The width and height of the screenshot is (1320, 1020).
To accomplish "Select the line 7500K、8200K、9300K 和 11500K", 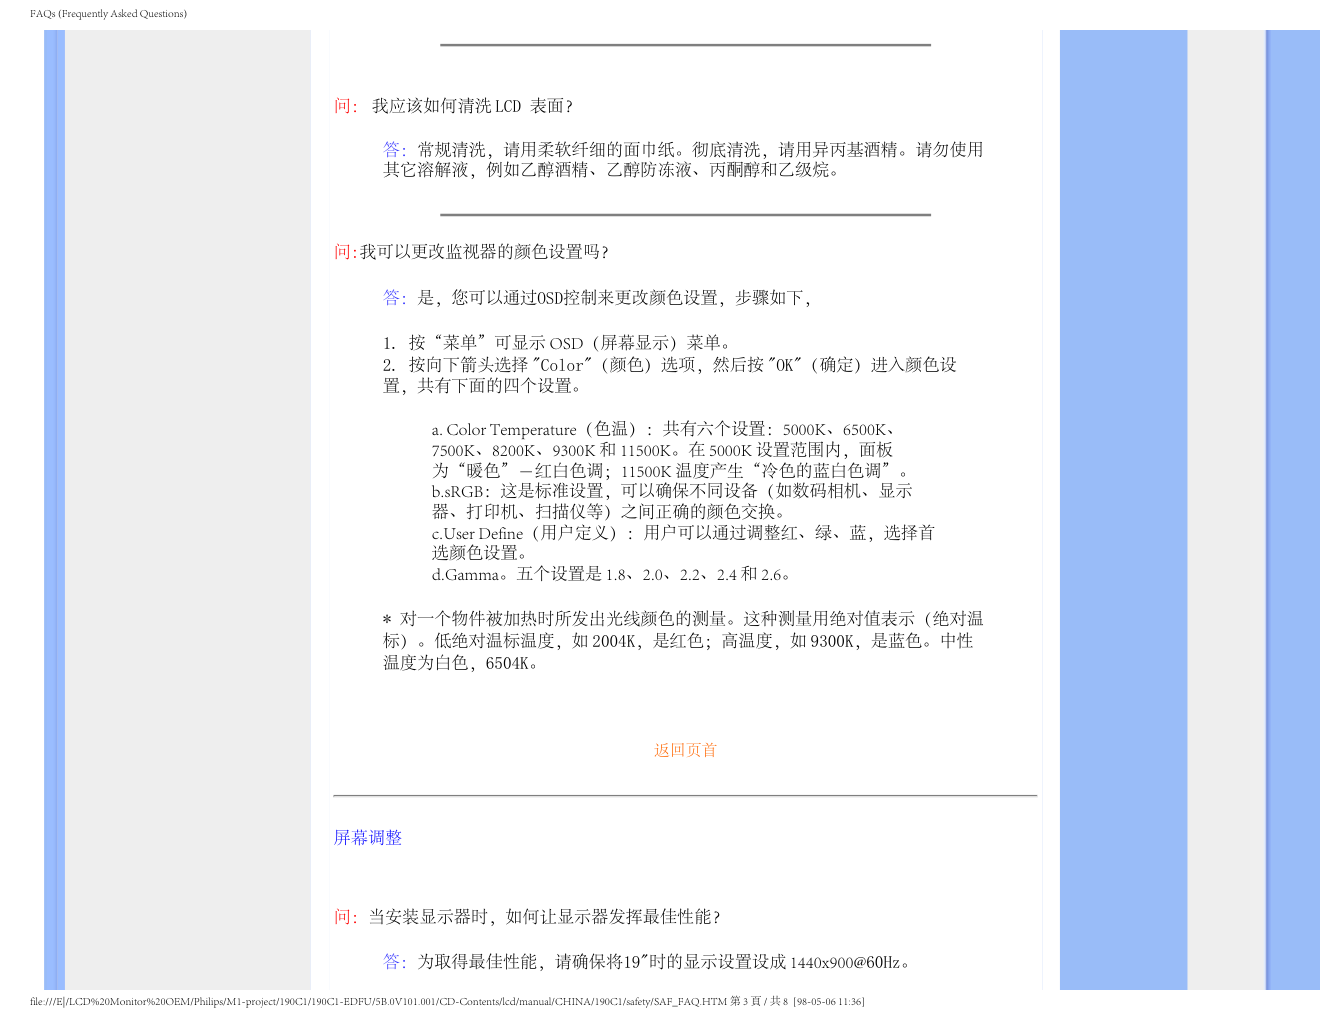I will (662, 450).
